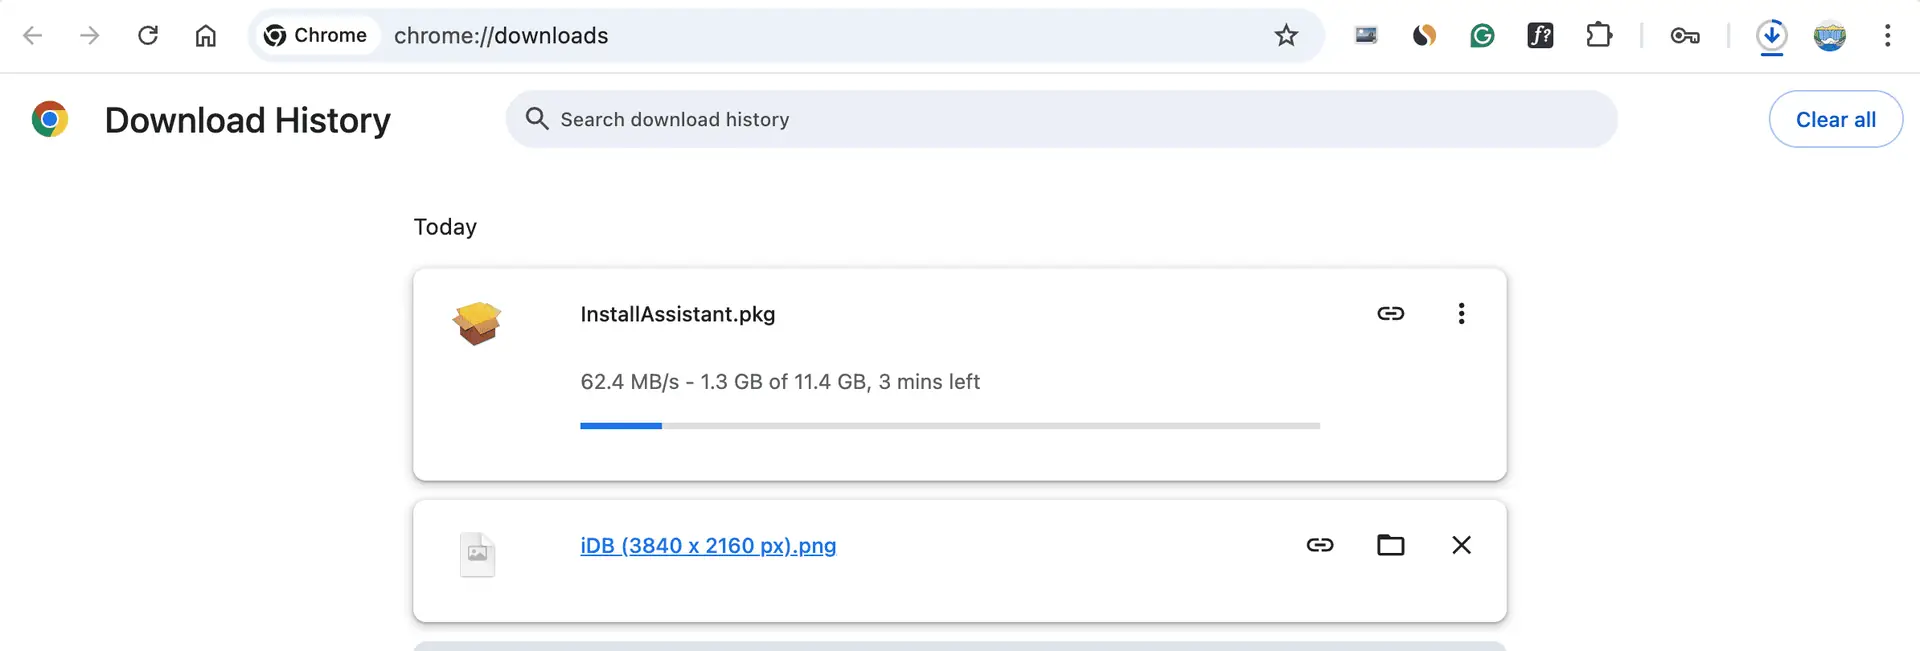The image size is (1920, 651).
Task: Show iDB png file in folder
Action: tap(1391, 545)
